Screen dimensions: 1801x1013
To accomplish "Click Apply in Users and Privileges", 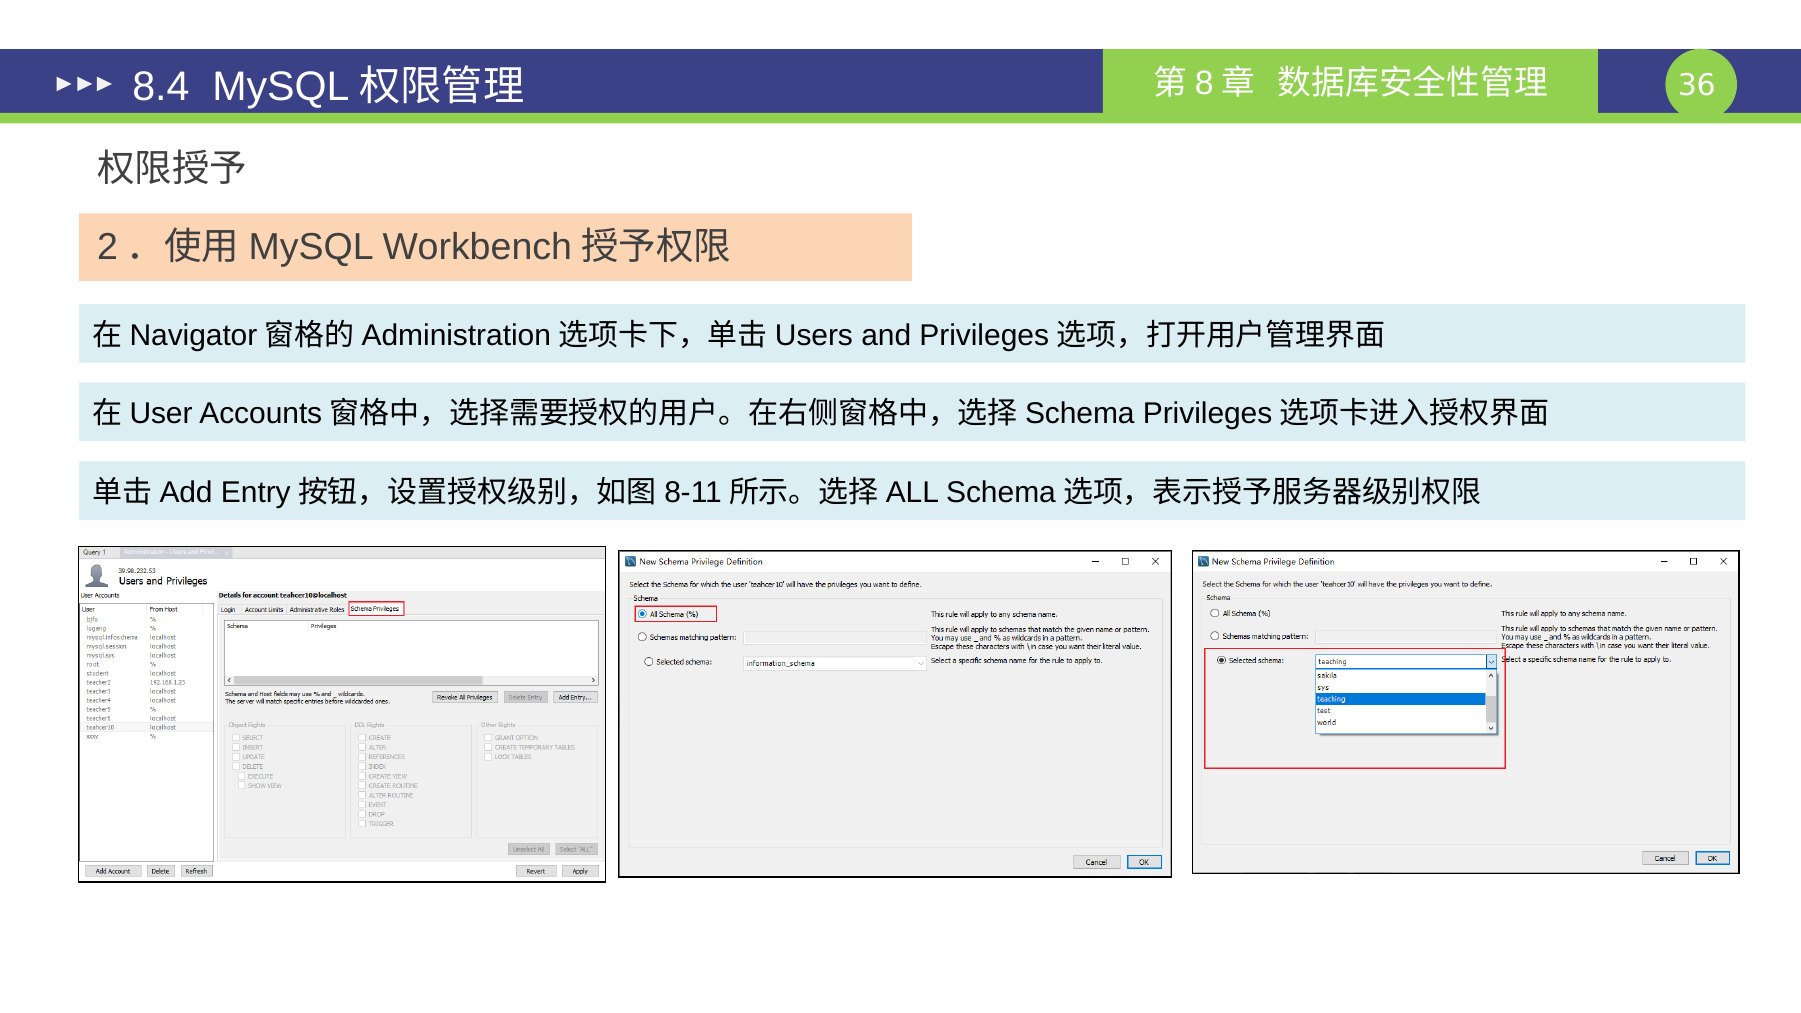I will (580, 871).
